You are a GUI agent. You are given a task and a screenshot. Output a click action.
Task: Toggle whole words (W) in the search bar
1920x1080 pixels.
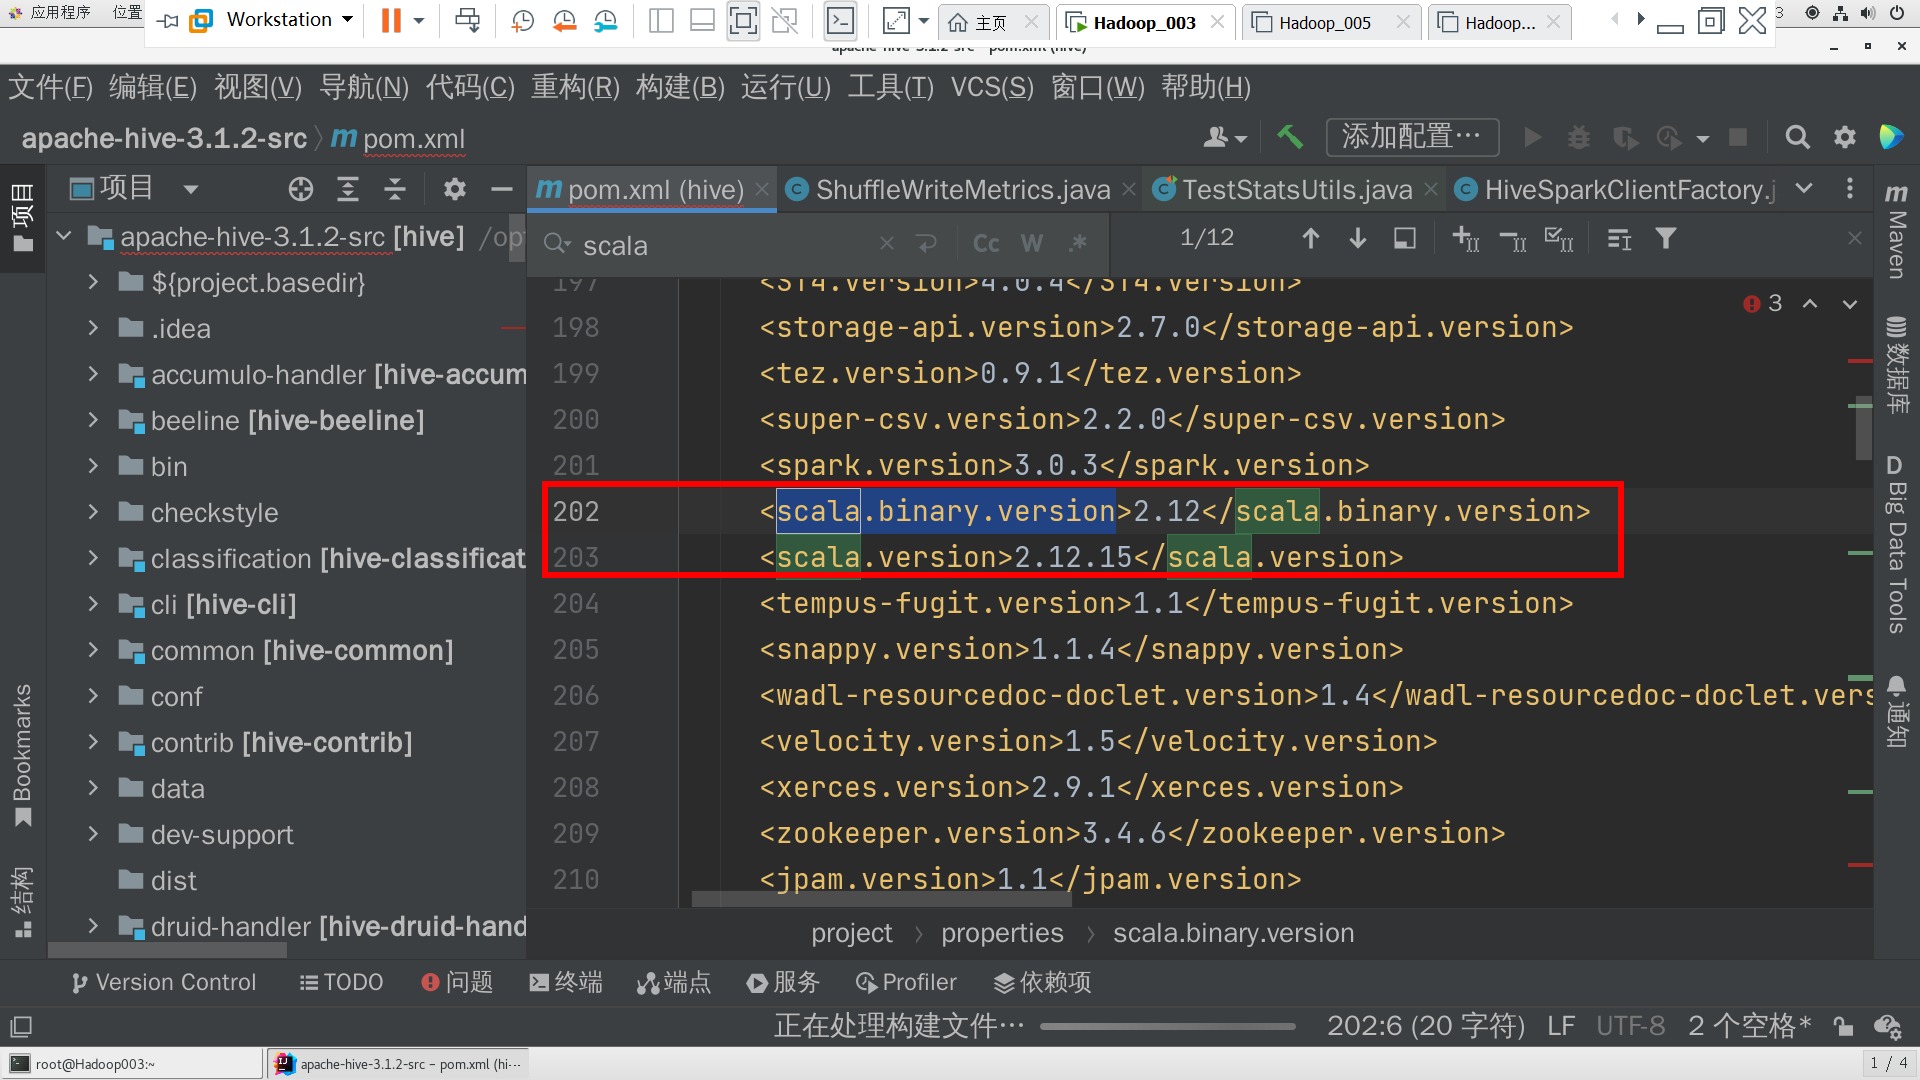click(x=1031, y=242)
